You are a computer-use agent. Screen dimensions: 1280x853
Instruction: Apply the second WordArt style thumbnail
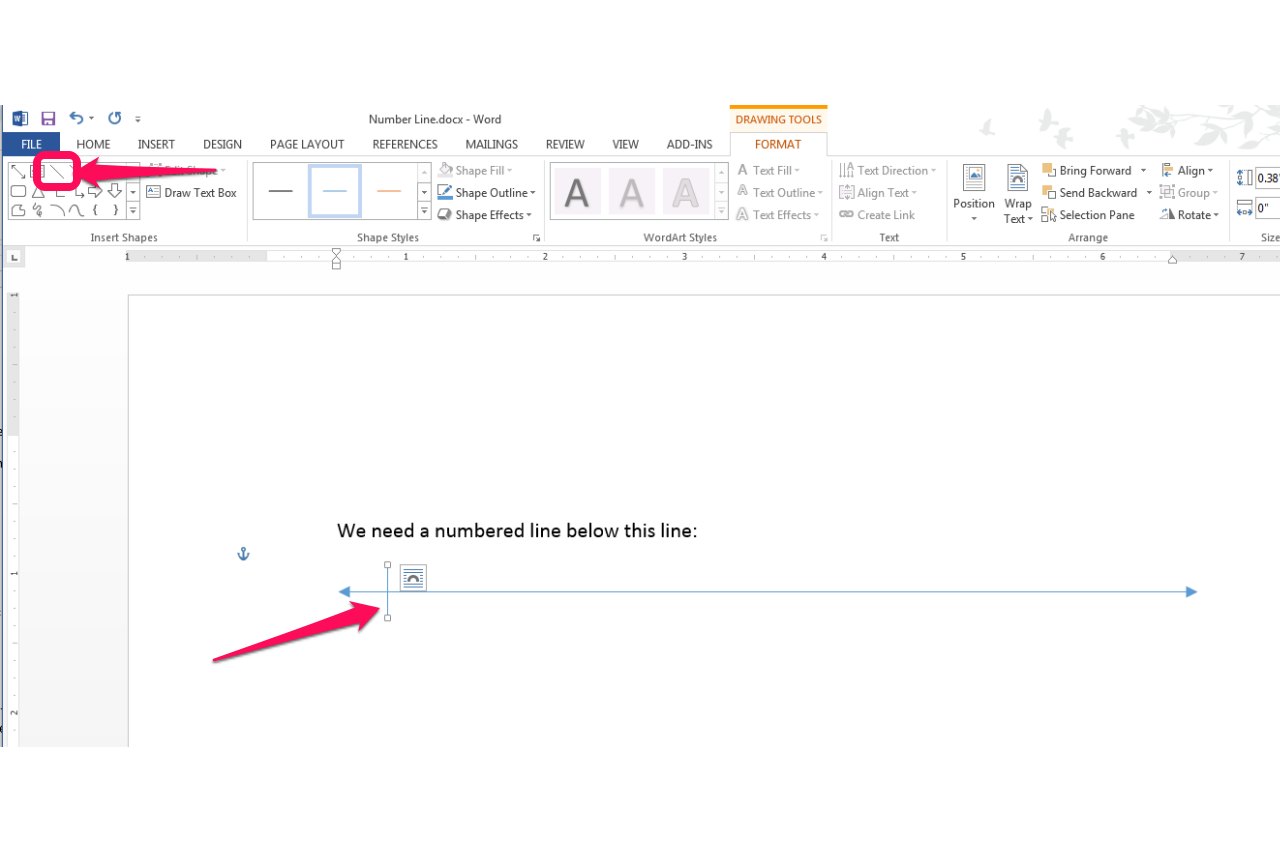coord(631,191)
